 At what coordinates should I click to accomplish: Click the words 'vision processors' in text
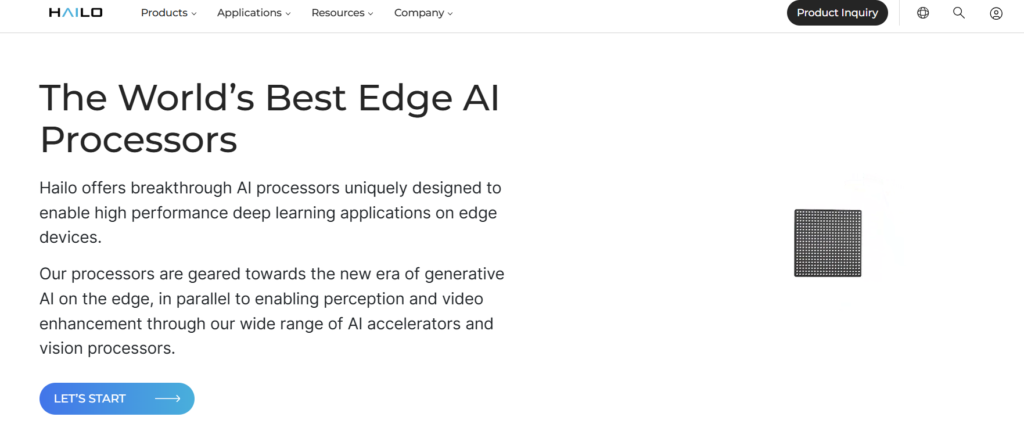tap(107, 348)
